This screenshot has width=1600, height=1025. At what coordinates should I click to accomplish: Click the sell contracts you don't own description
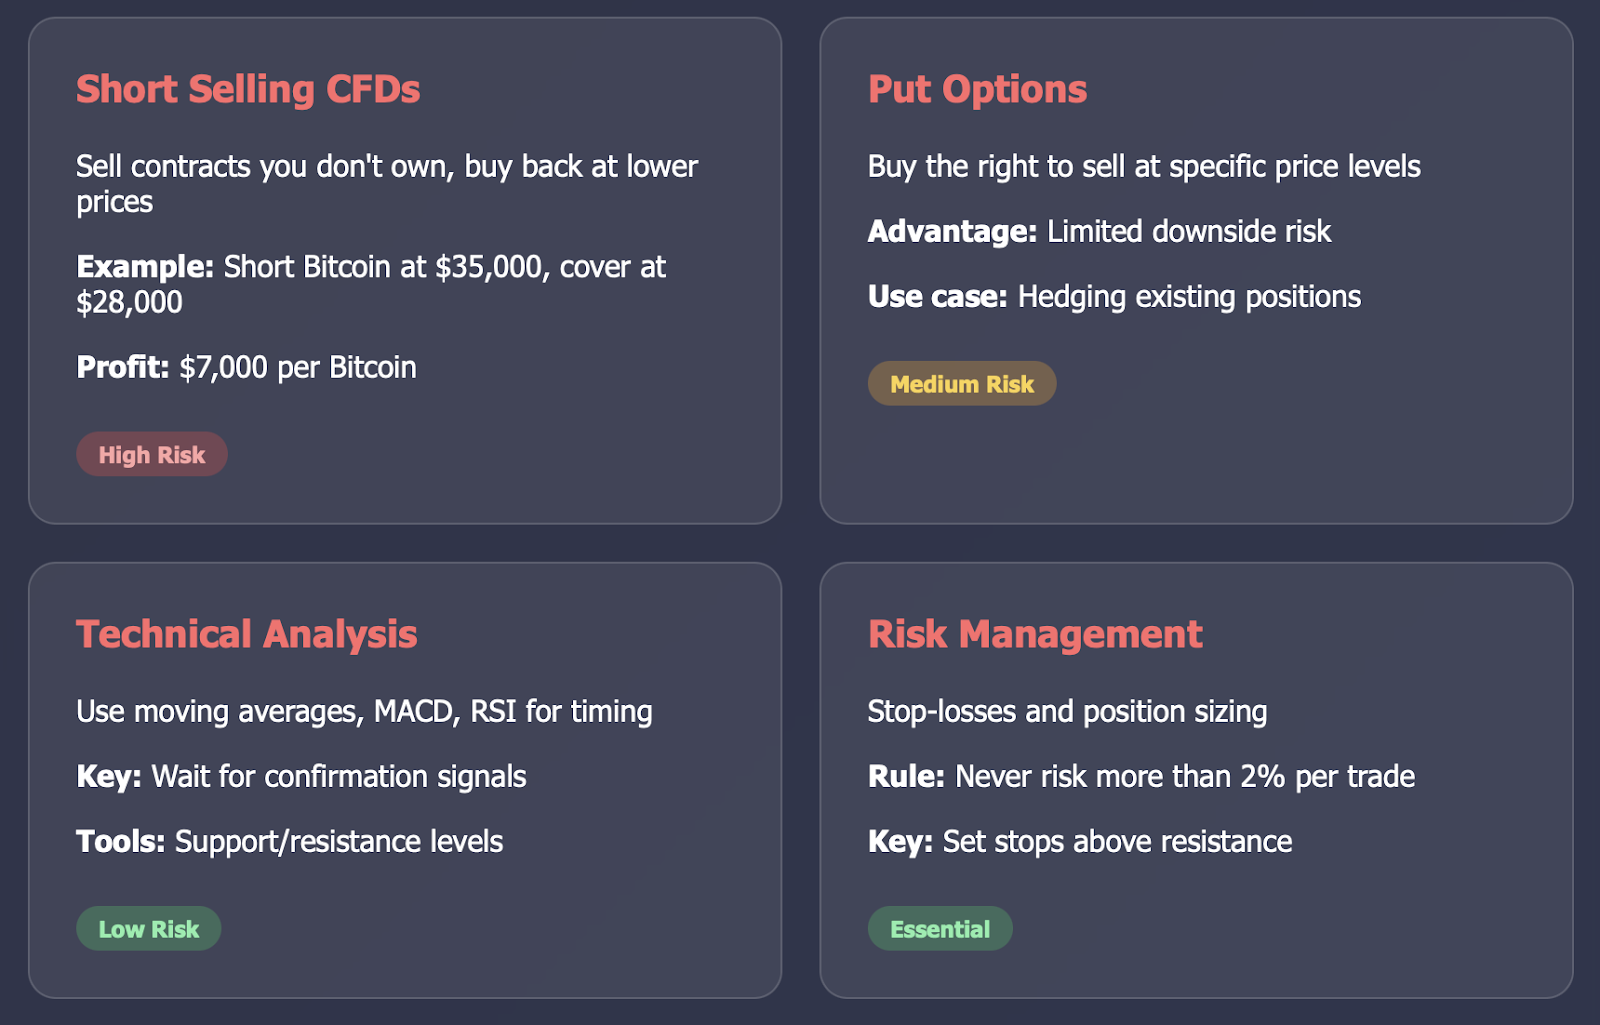[x=387, y=184]
